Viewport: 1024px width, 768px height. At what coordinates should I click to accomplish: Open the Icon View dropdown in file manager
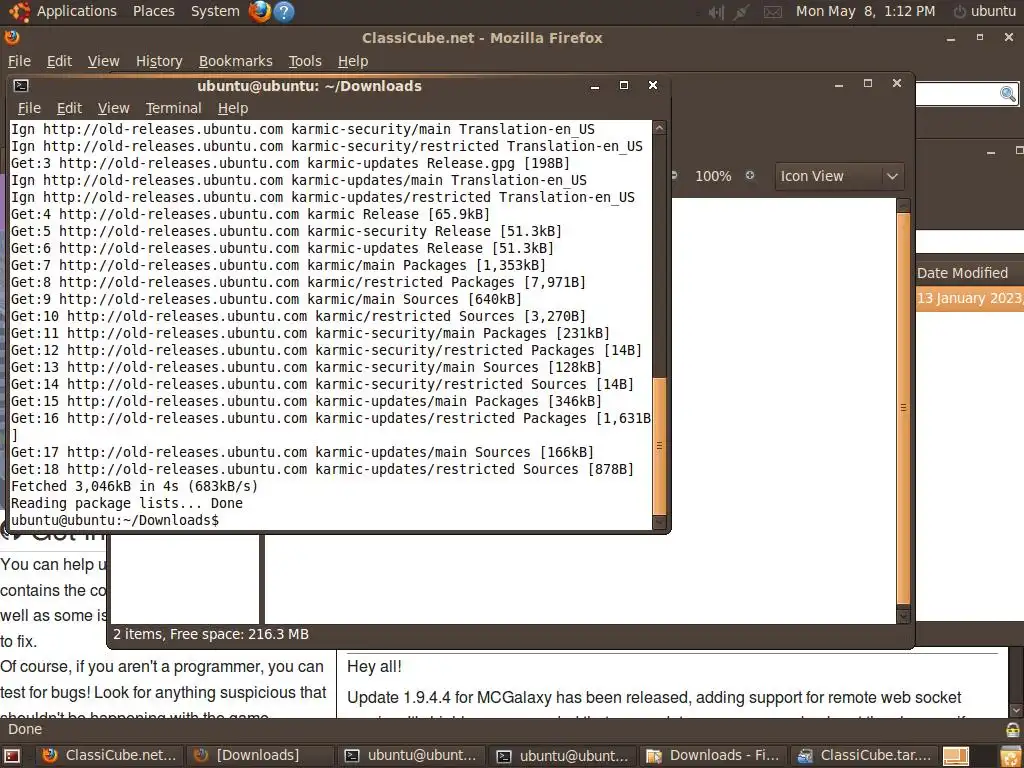point(839,176)
